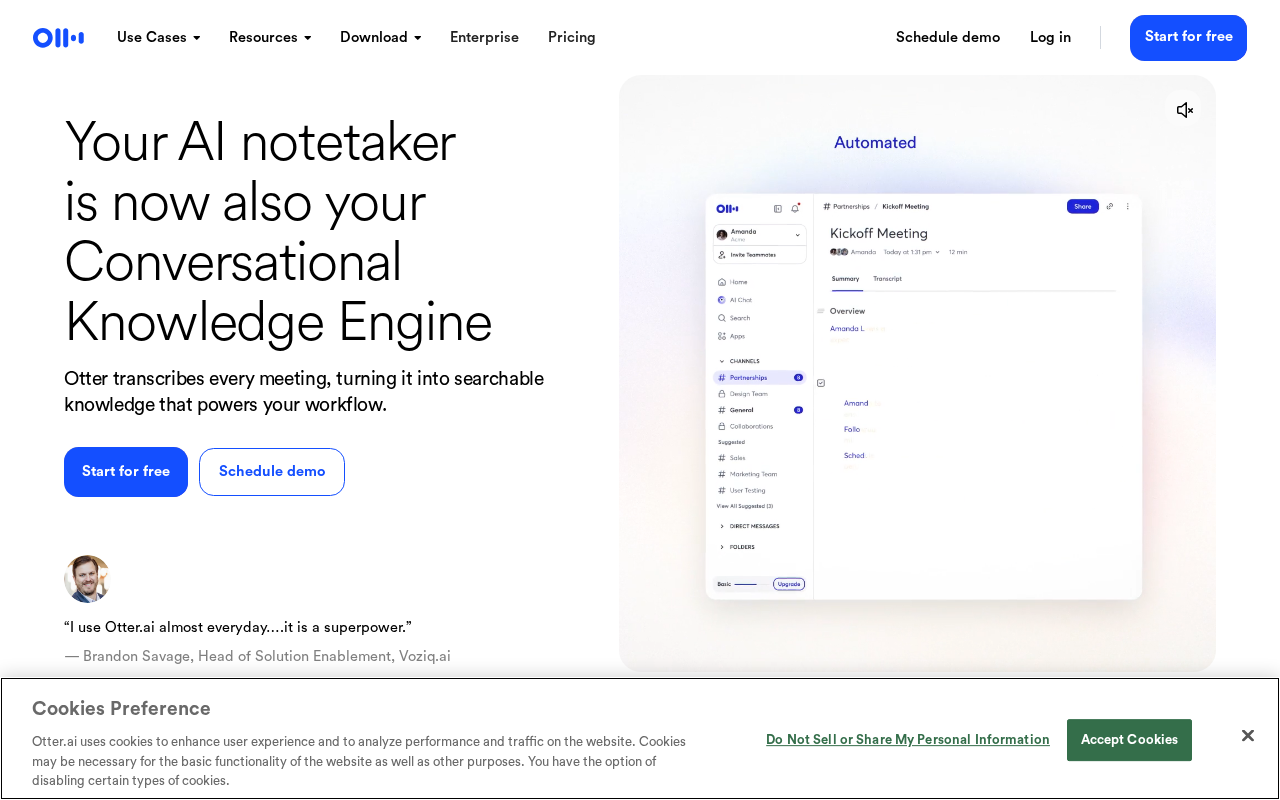
Task: Click the Automated label above demo
Action: [875, 143]
